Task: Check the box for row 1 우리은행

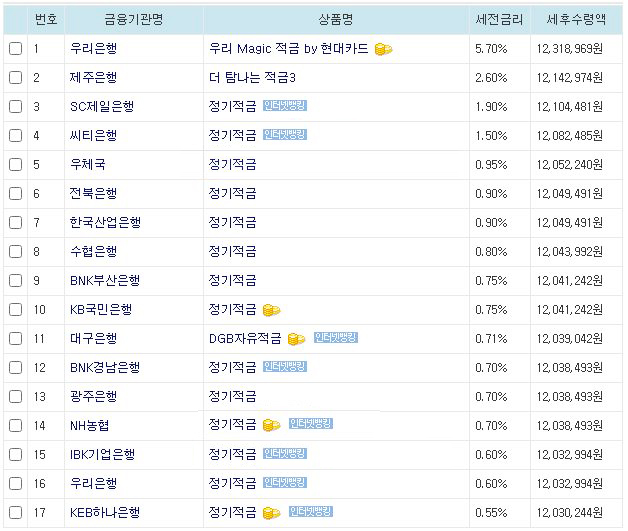Action: tap(15, 48)
